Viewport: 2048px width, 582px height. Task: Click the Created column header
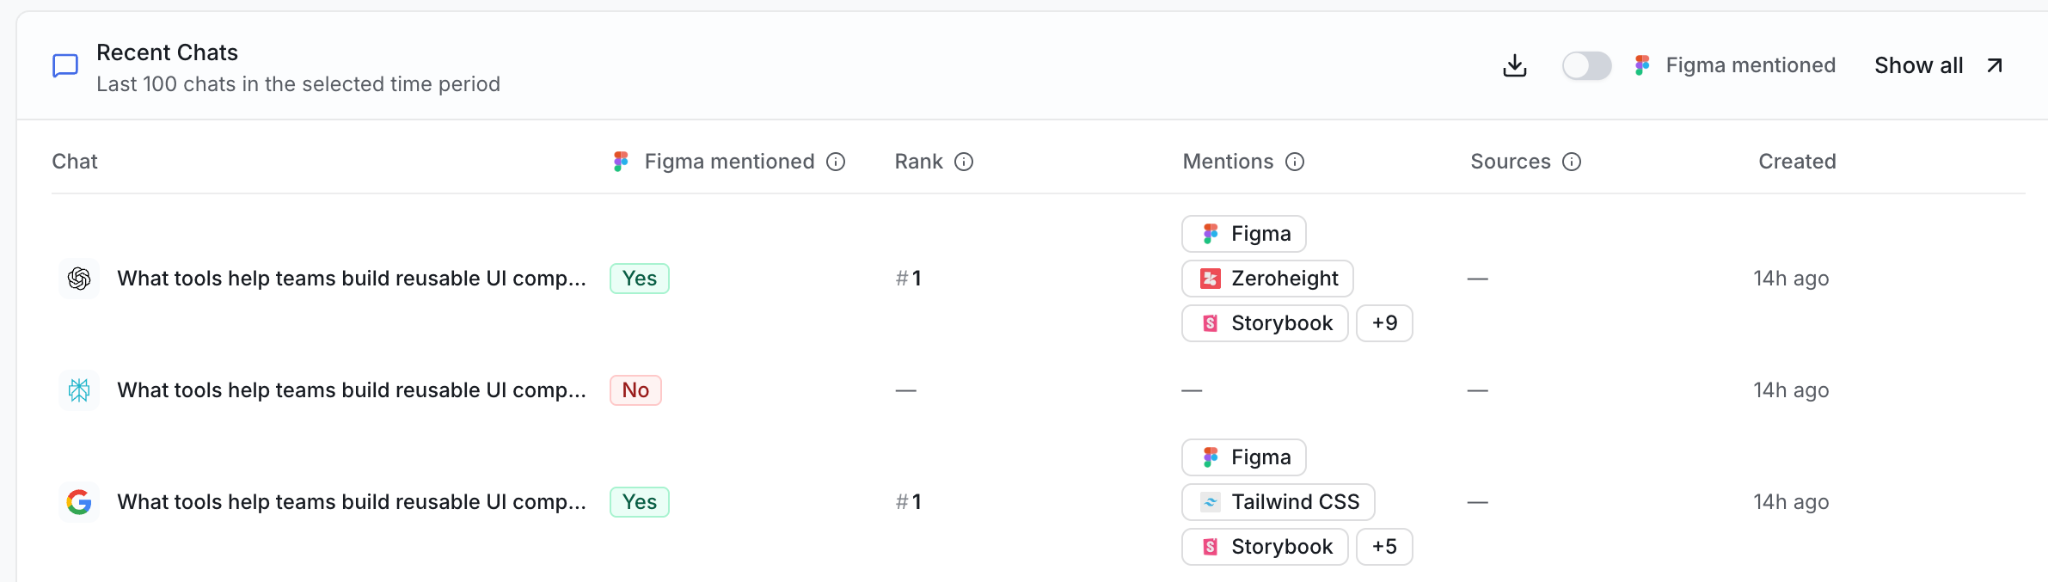click(x=1797, y=162)
